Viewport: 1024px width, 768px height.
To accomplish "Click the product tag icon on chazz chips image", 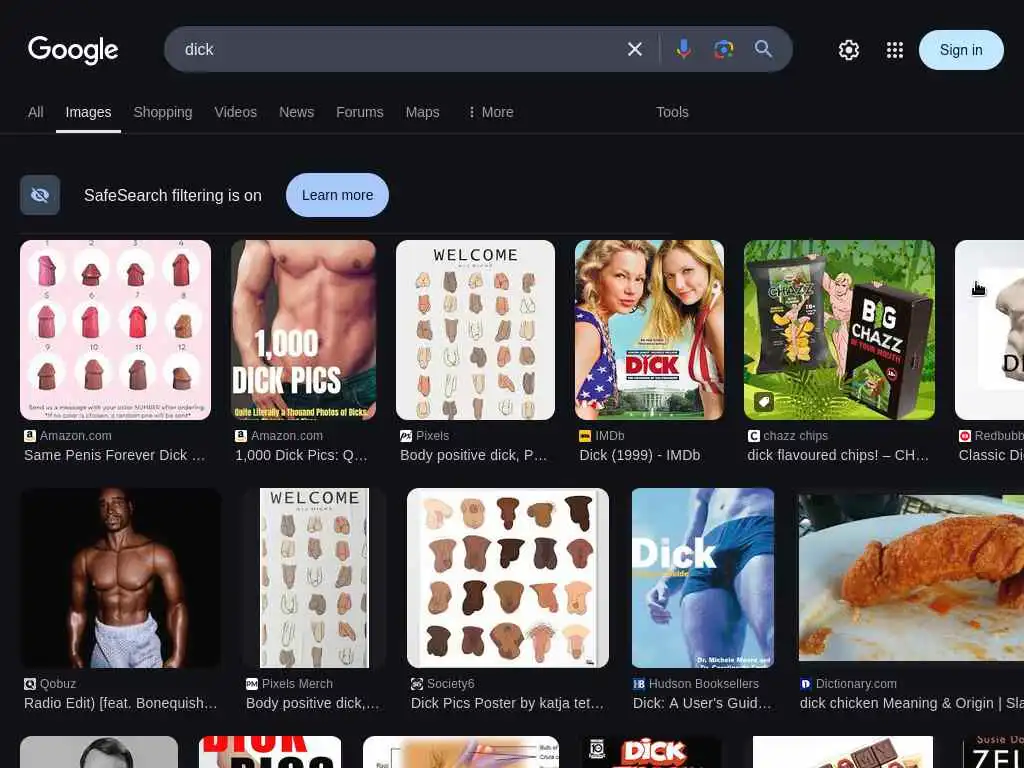I will 764,401.
